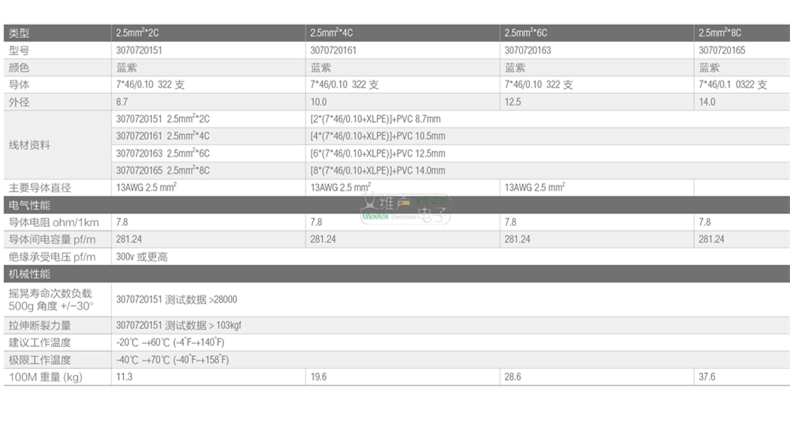Click the 电气性能 section header
Screen dimensions: 790x423
[x=30, y=205]
